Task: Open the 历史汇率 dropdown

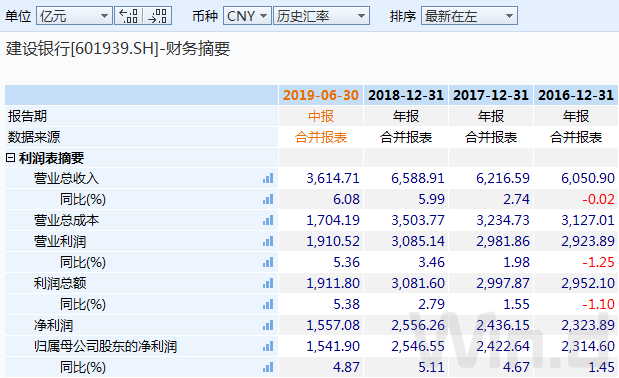Action: coord(321,16)
